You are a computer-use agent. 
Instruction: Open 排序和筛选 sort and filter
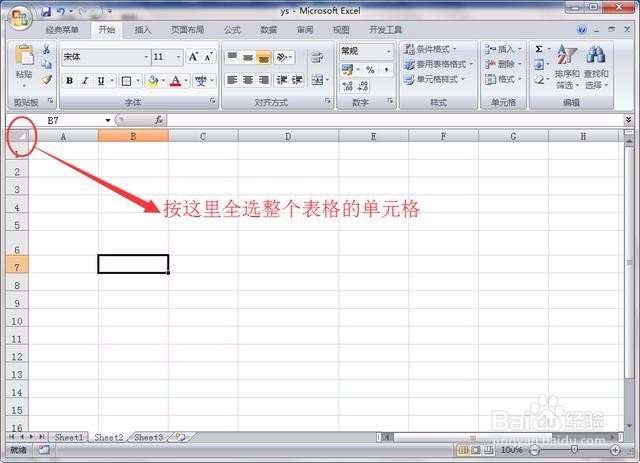(567, 67)
